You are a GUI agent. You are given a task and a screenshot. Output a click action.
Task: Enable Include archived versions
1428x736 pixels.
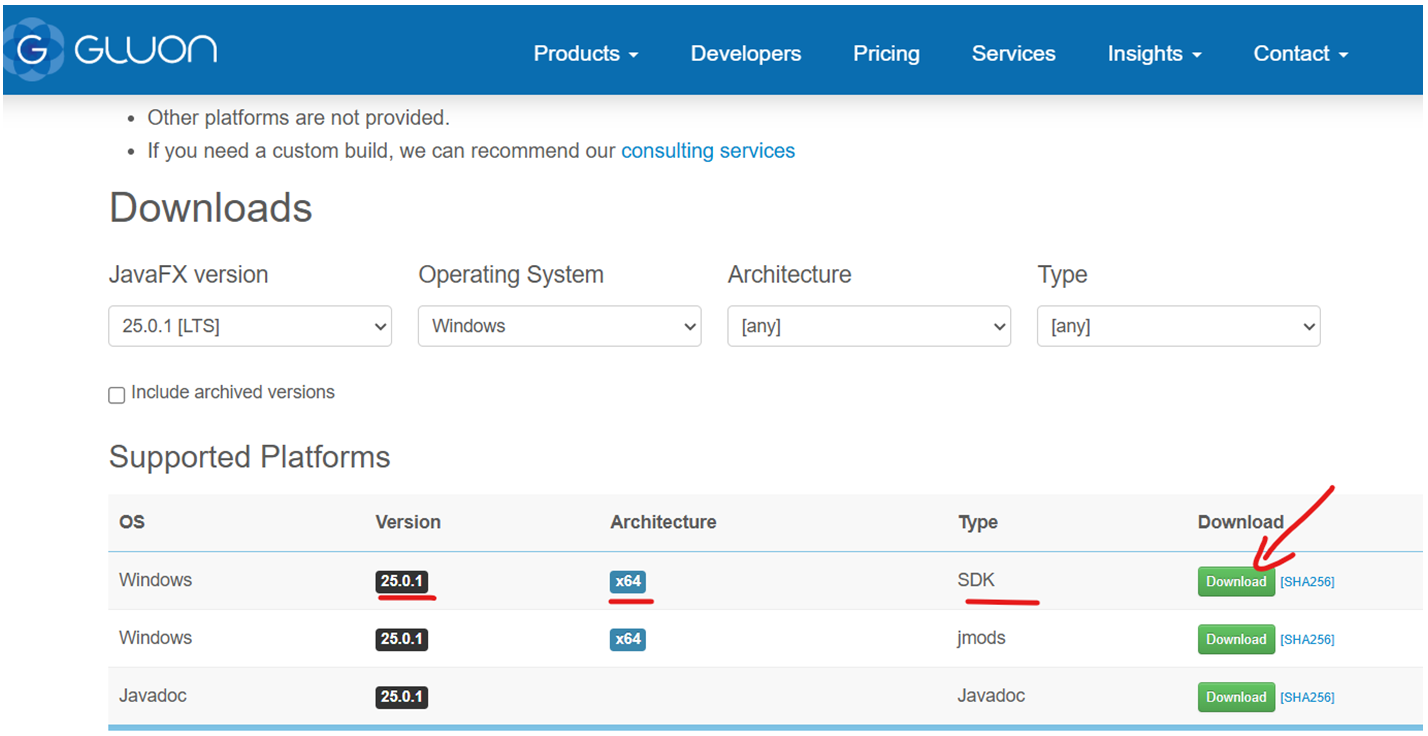point(116,395)
